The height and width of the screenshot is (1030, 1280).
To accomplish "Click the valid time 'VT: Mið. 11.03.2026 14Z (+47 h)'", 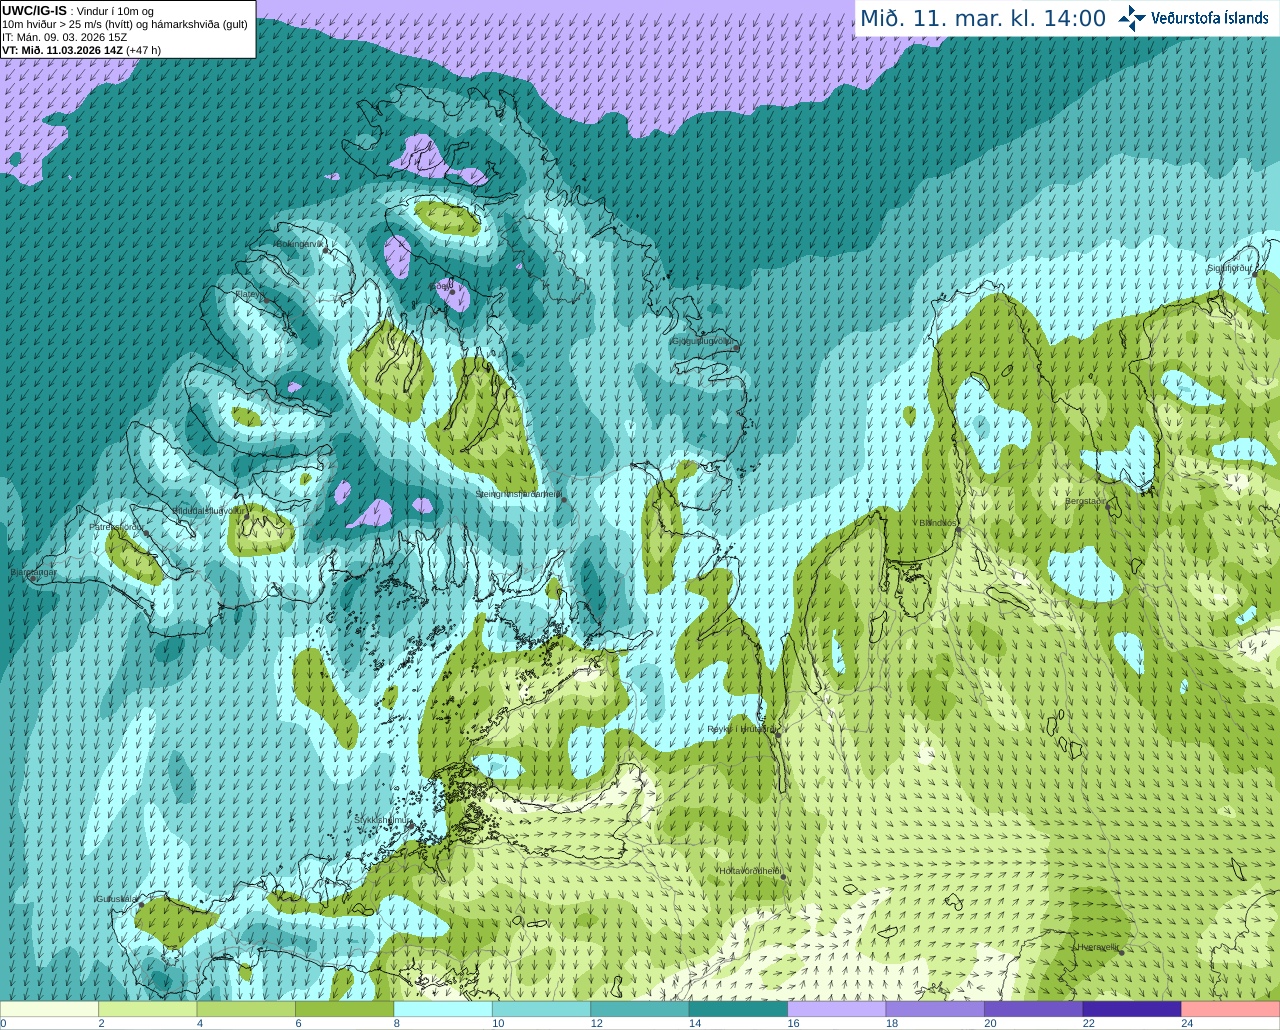I will [81, 50].
